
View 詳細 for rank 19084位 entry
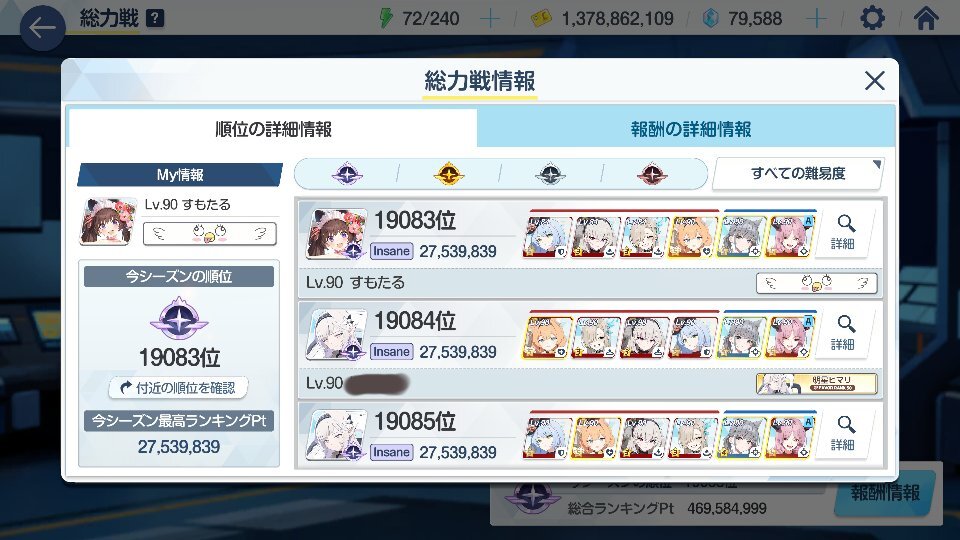tap(843, 334)
